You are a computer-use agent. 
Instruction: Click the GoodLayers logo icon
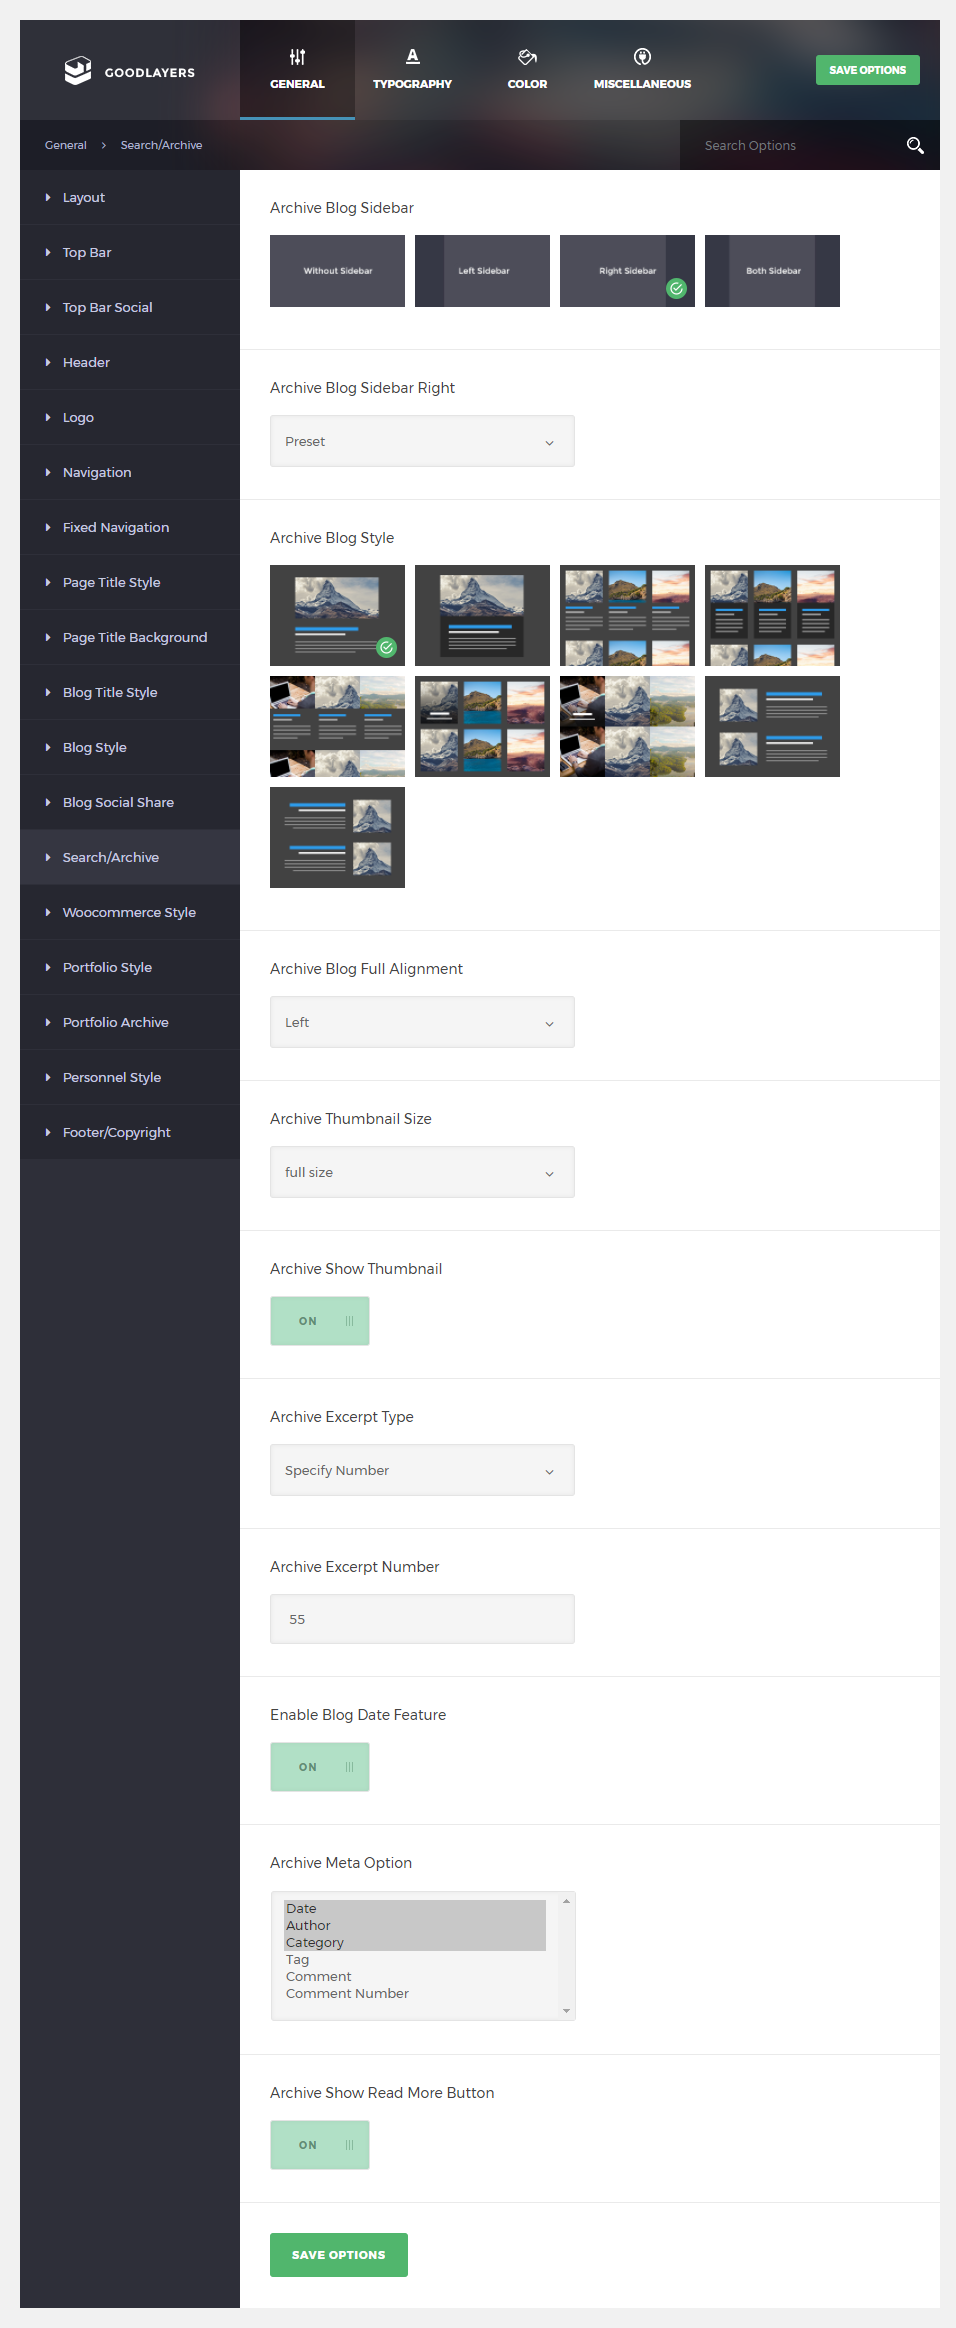click(x=78, y=71)
